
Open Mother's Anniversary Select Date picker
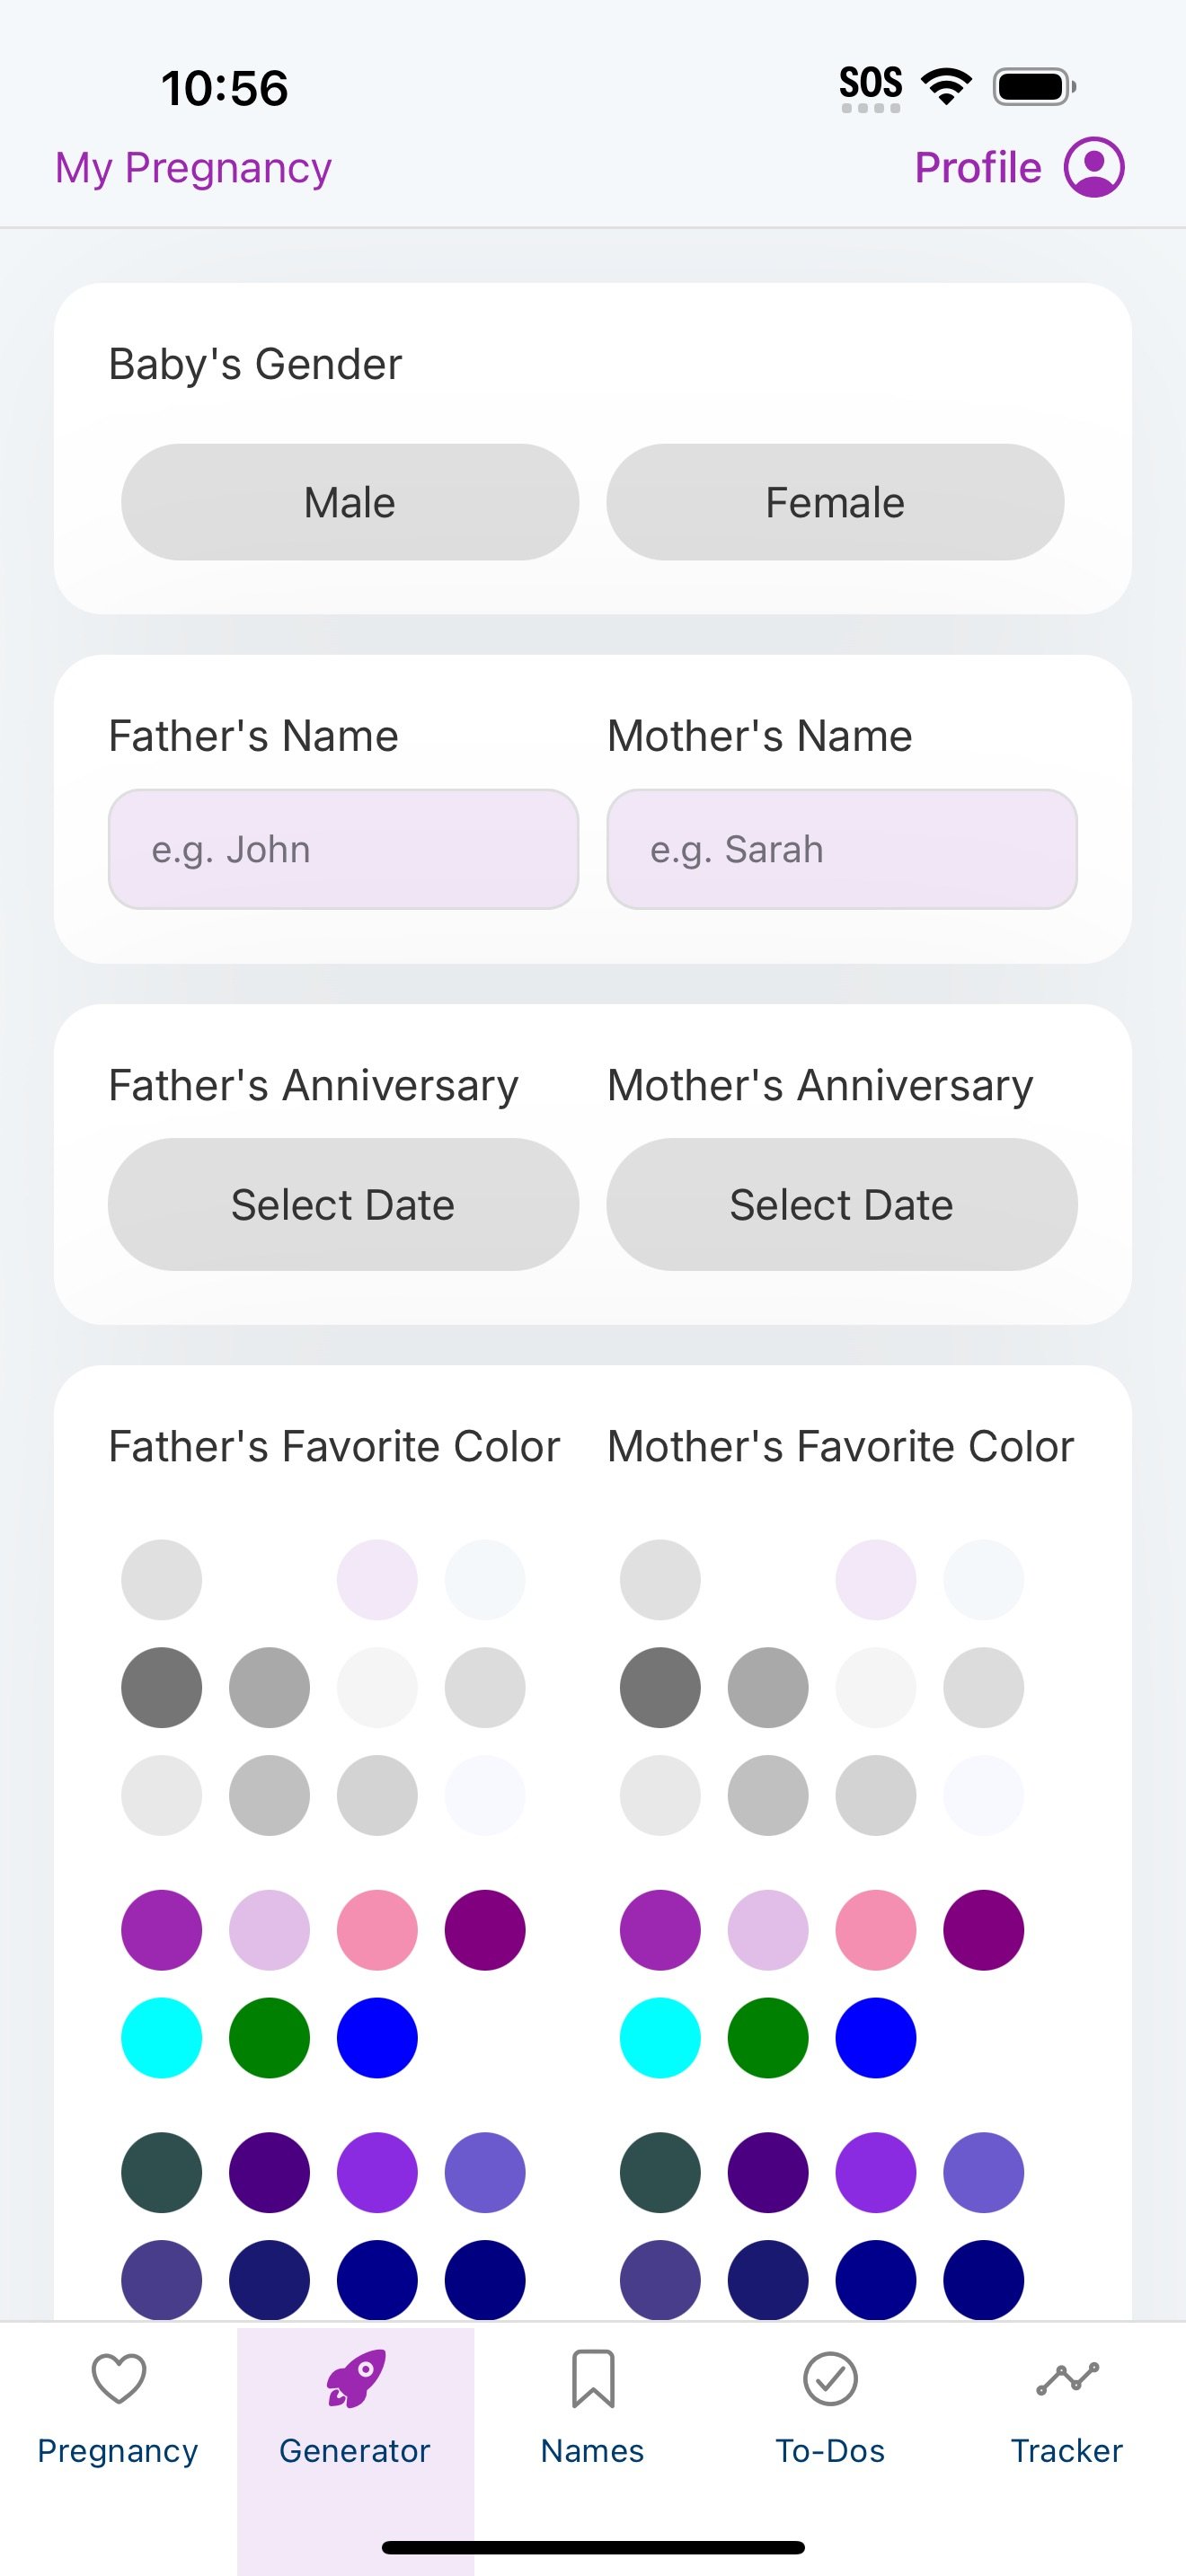[842, 1204]
